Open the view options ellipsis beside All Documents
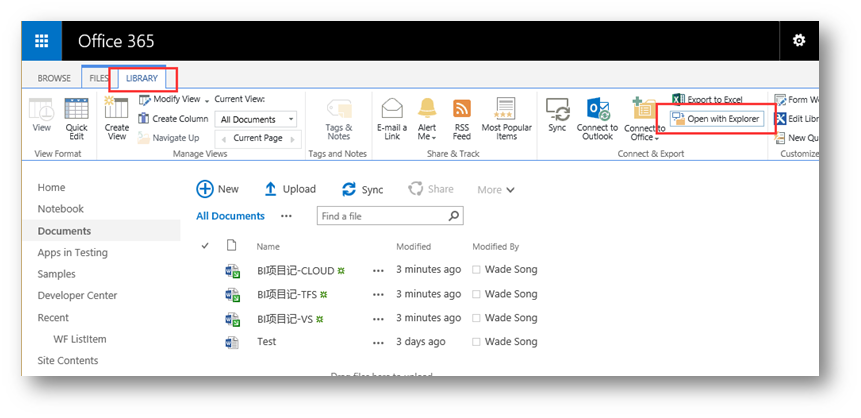 pos(286,216)
